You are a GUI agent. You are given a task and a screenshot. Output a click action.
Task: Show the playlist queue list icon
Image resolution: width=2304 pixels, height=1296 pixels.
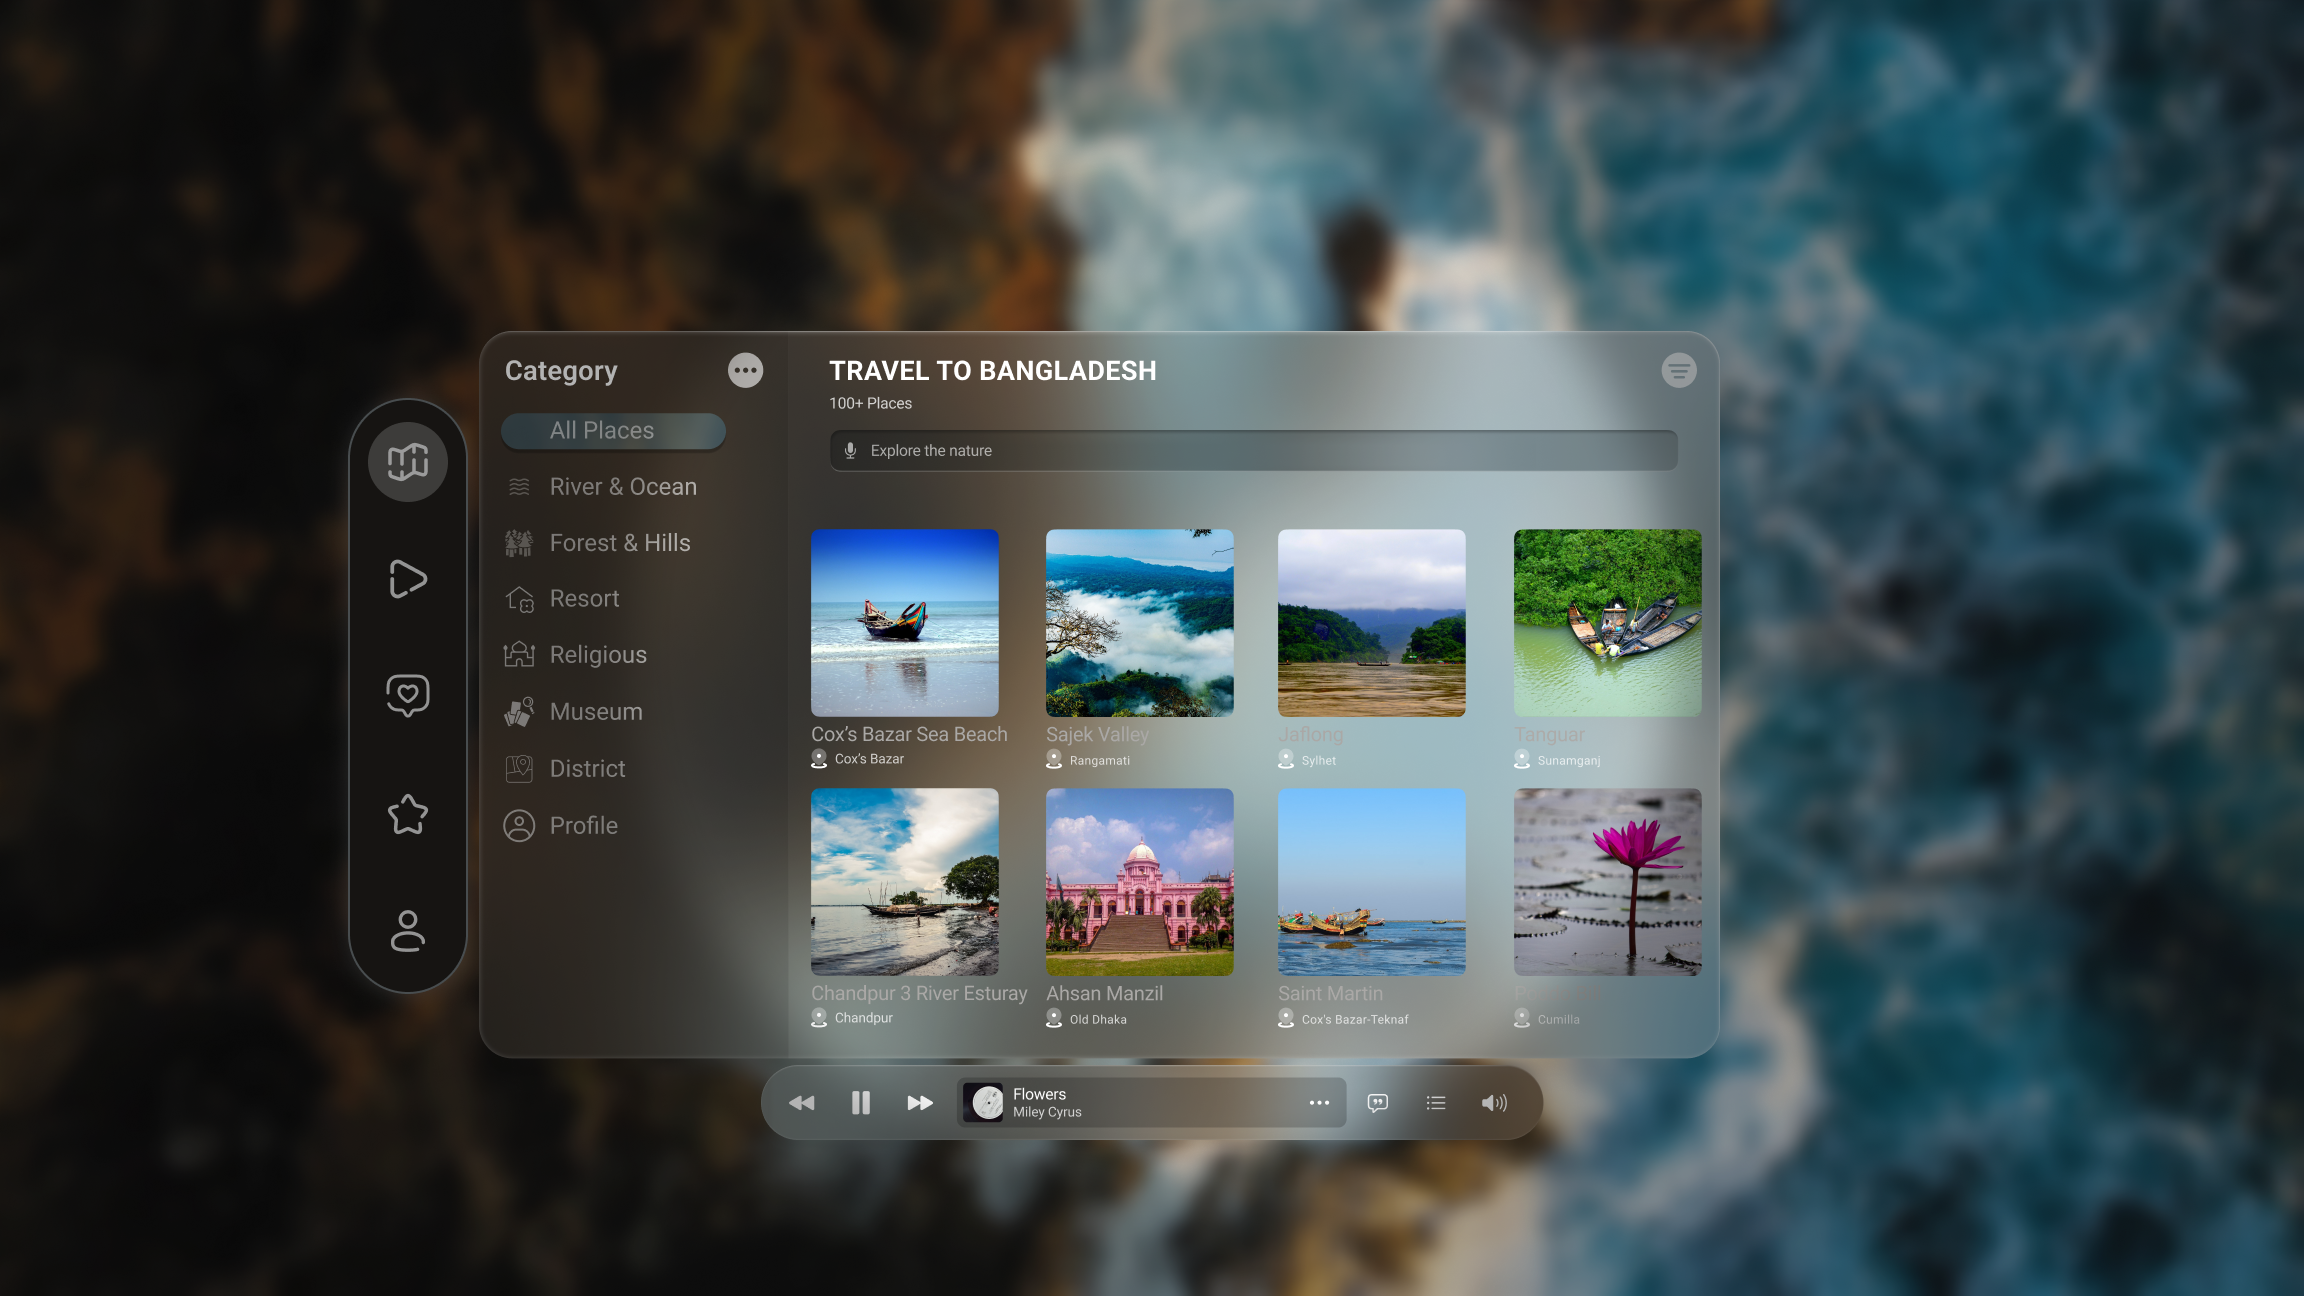[1436, 1102]
